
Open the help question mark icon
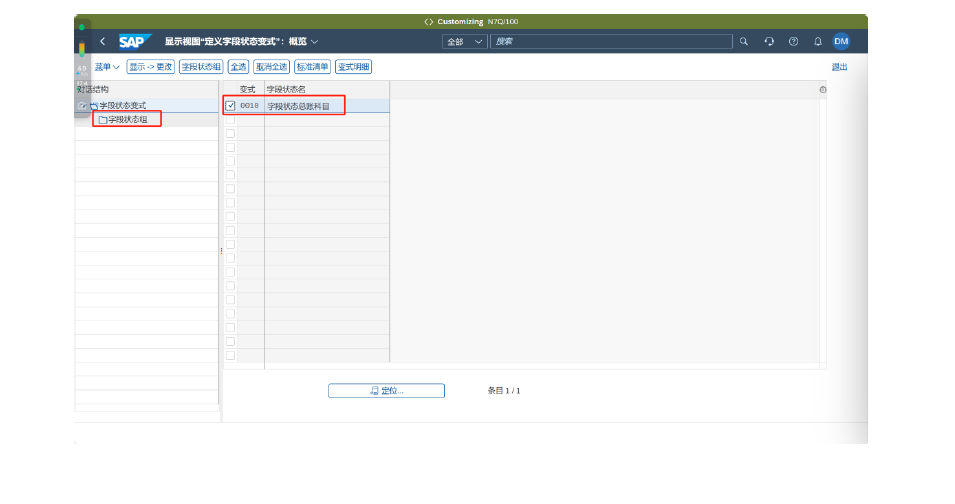coord(793,41)
